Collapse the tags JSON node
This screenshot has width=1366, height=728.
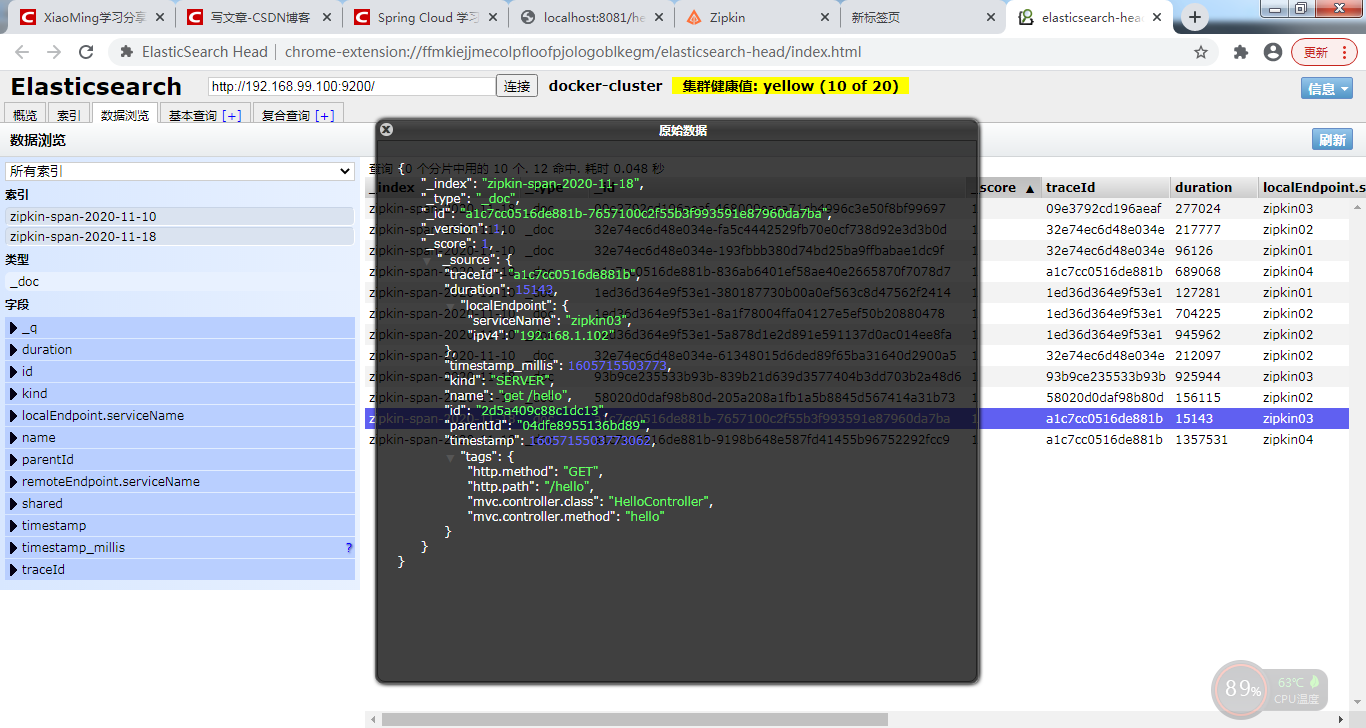pos(450,456)
